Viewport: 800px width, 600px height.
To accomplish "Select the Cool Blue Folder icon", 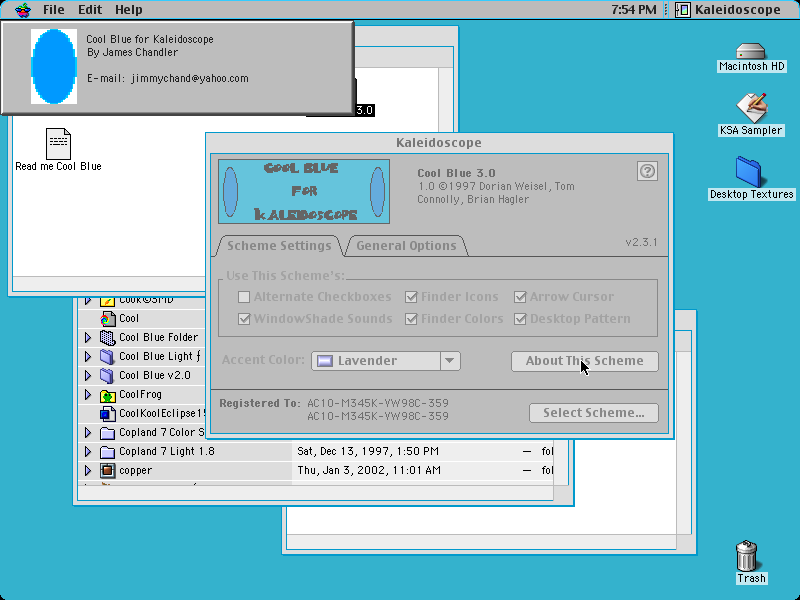I will pyautogui.click(x=107, y=337).
